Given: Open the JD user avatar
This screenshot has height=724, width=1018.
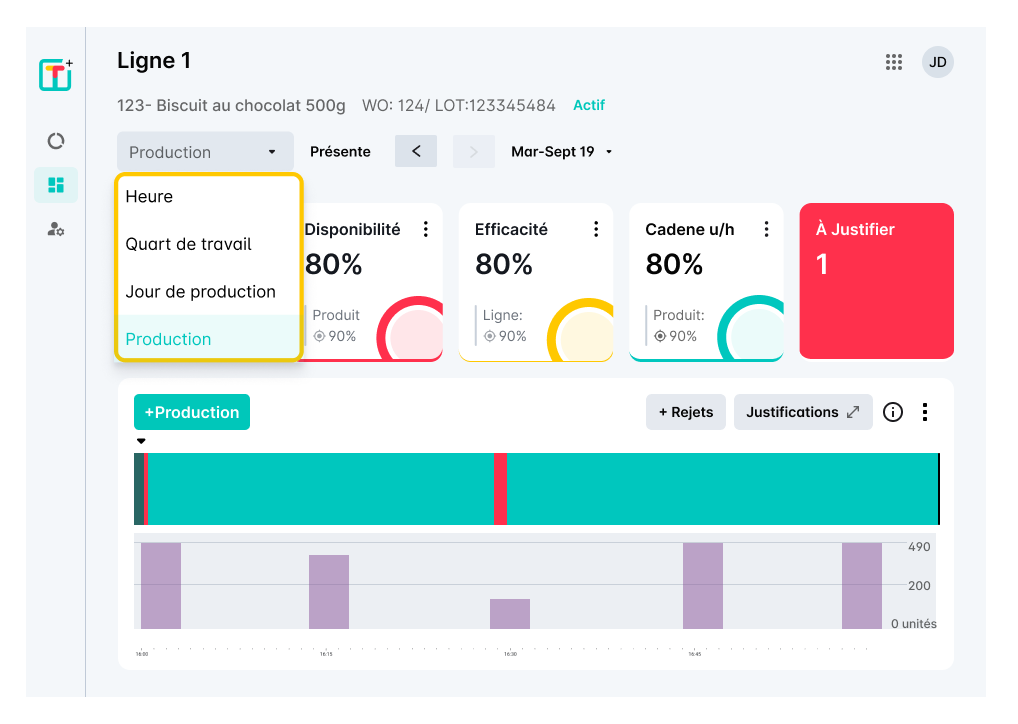Looking at the screenshot, I should 937,62.
